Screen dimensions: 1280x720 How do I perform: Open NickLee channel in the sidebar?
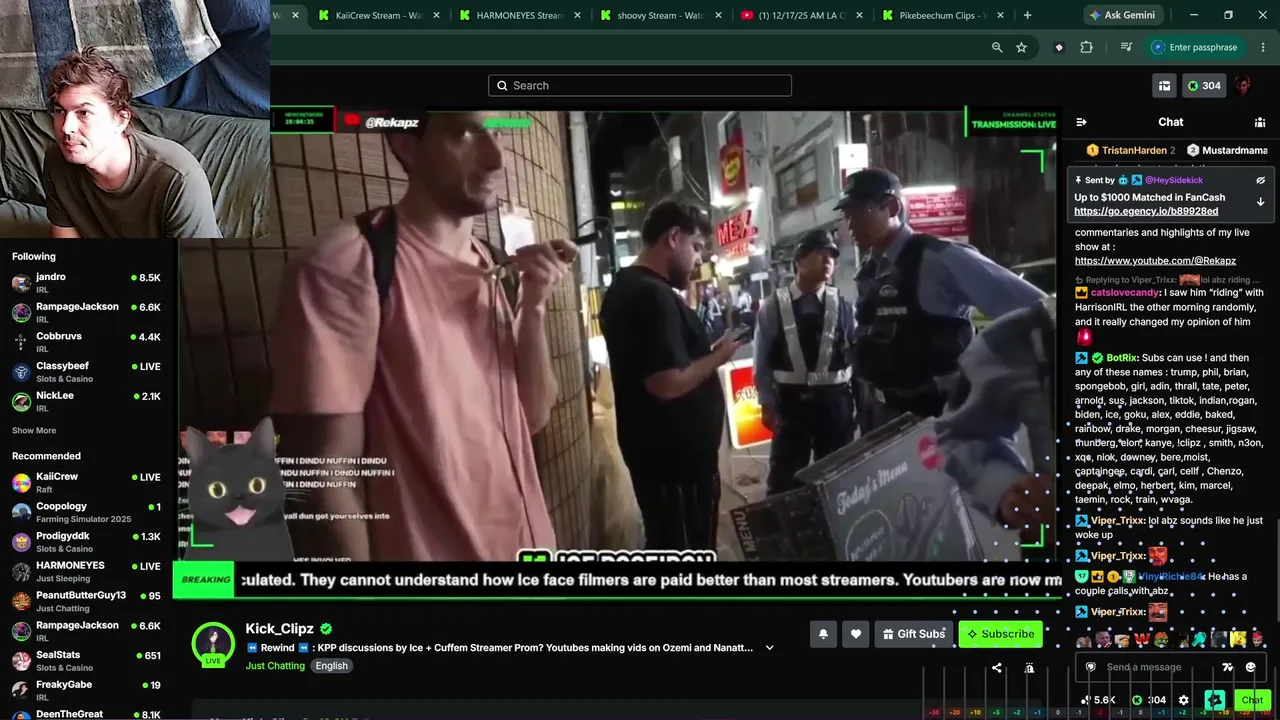pyautogui.click(x=86, y=400)
